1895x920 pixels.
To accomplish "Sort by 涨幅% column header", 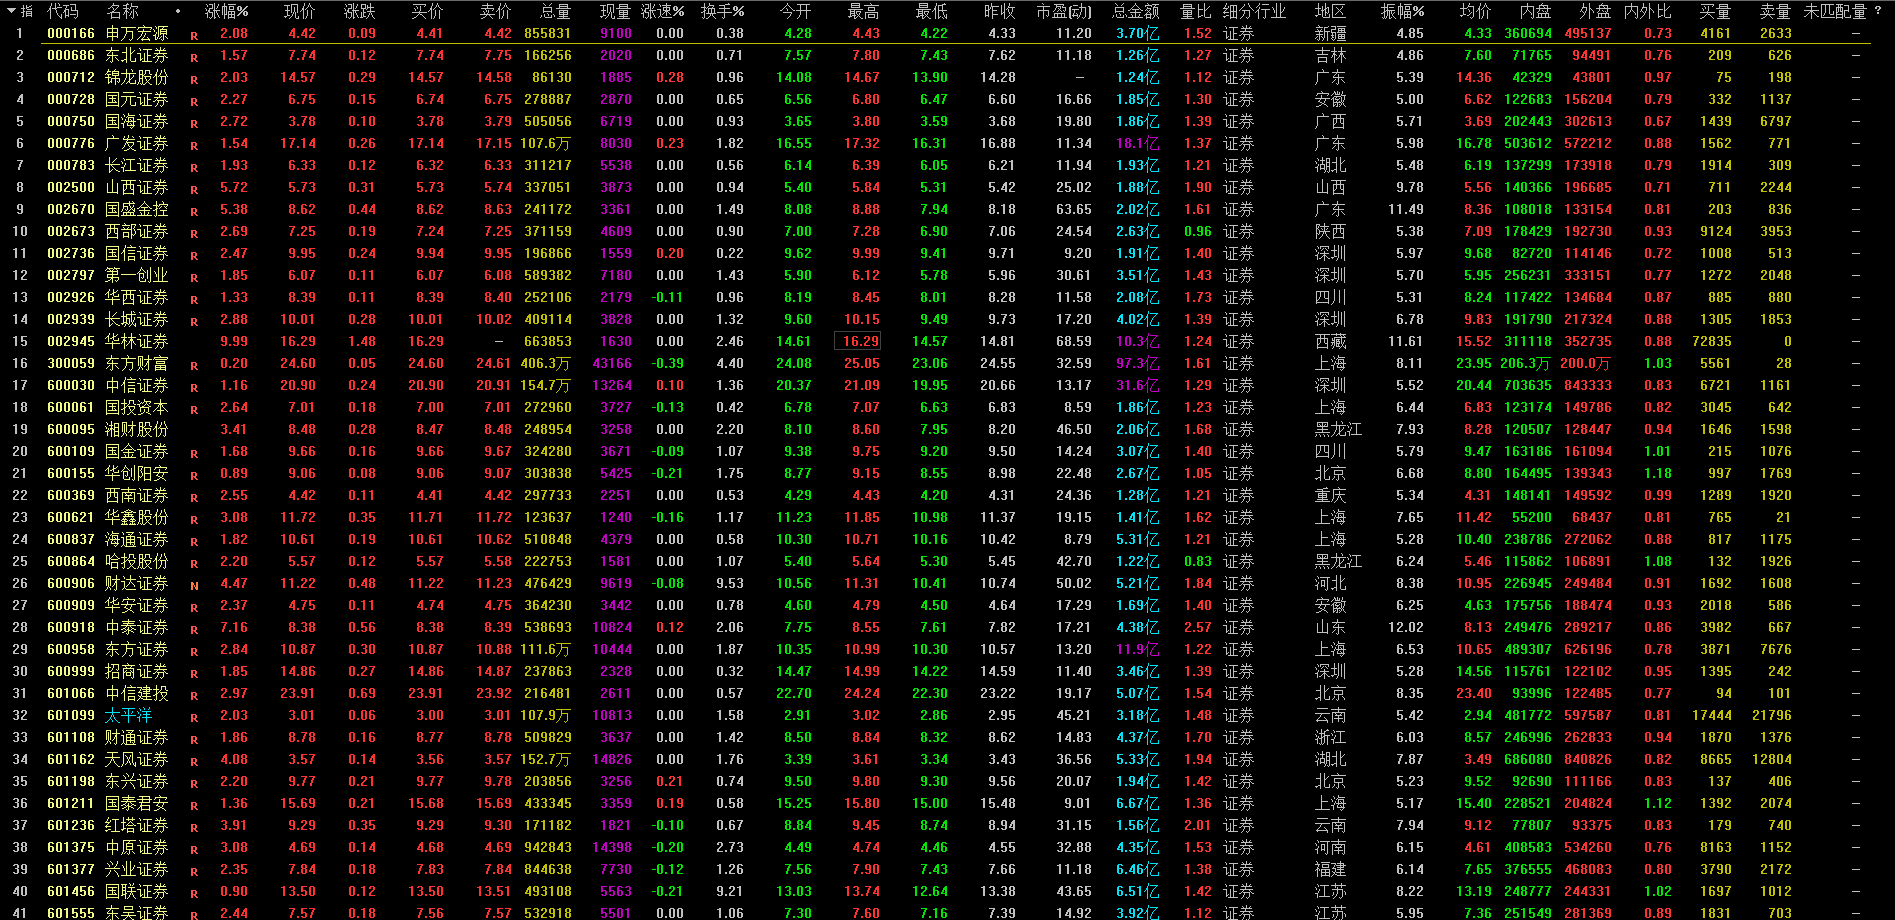I will pos(226,11).
